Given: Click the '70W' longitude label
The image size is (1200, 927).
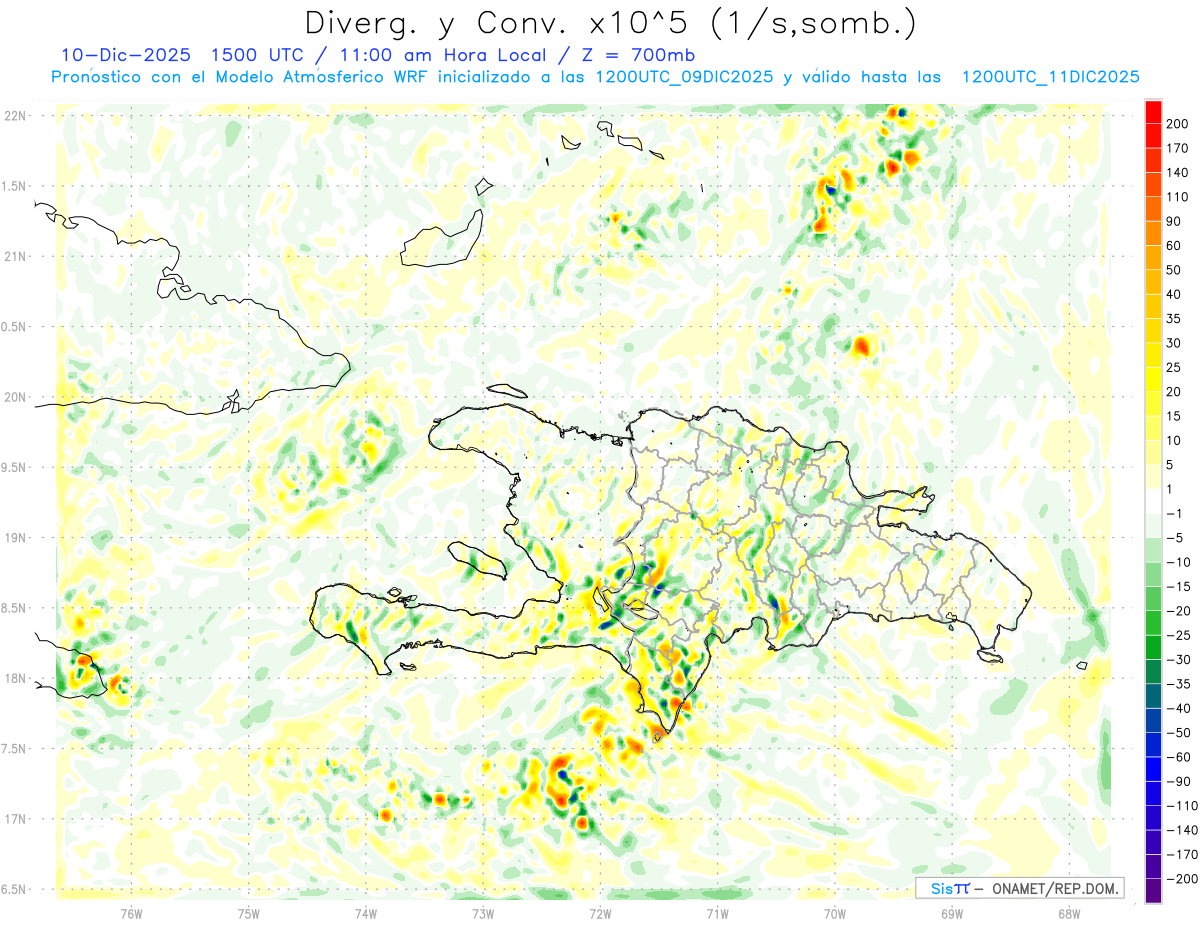Looking at the screenshot, I should pos(835,914).
